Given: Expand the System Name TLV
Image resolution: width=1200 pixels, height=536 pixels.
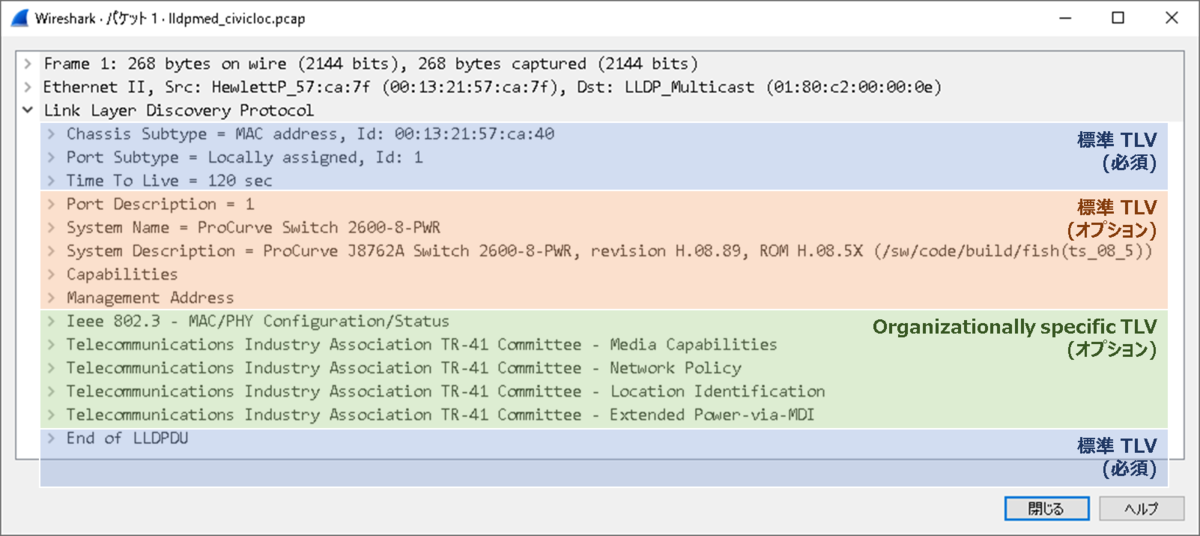Looking at the screenshot, I should click(51, 227).
